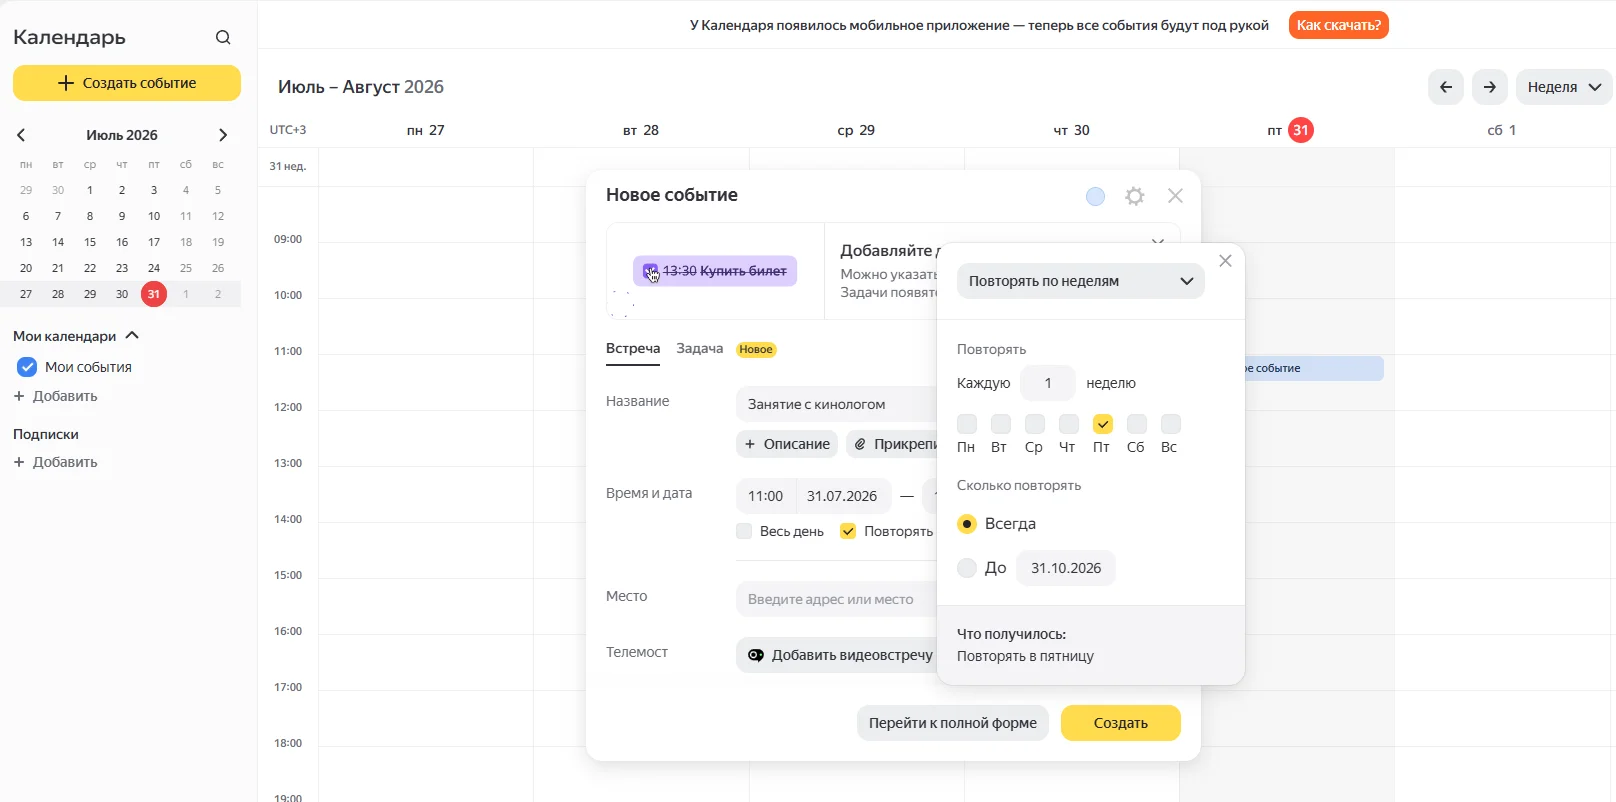Show previous month in mini calendar
Image resolution: width=1616 pixels, height=802 pixels.
click(21, 135)
